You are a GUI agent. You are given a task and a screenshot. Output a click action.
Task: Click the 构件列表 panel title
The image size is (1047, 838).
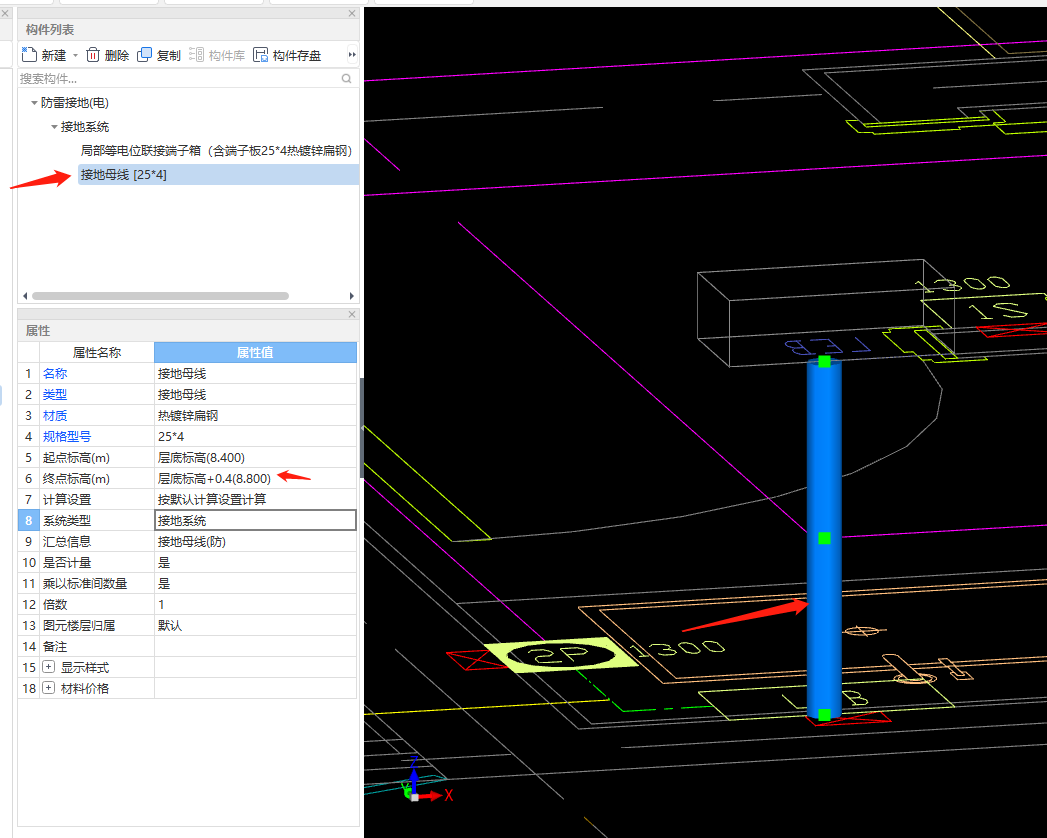[x=50, y=29]
